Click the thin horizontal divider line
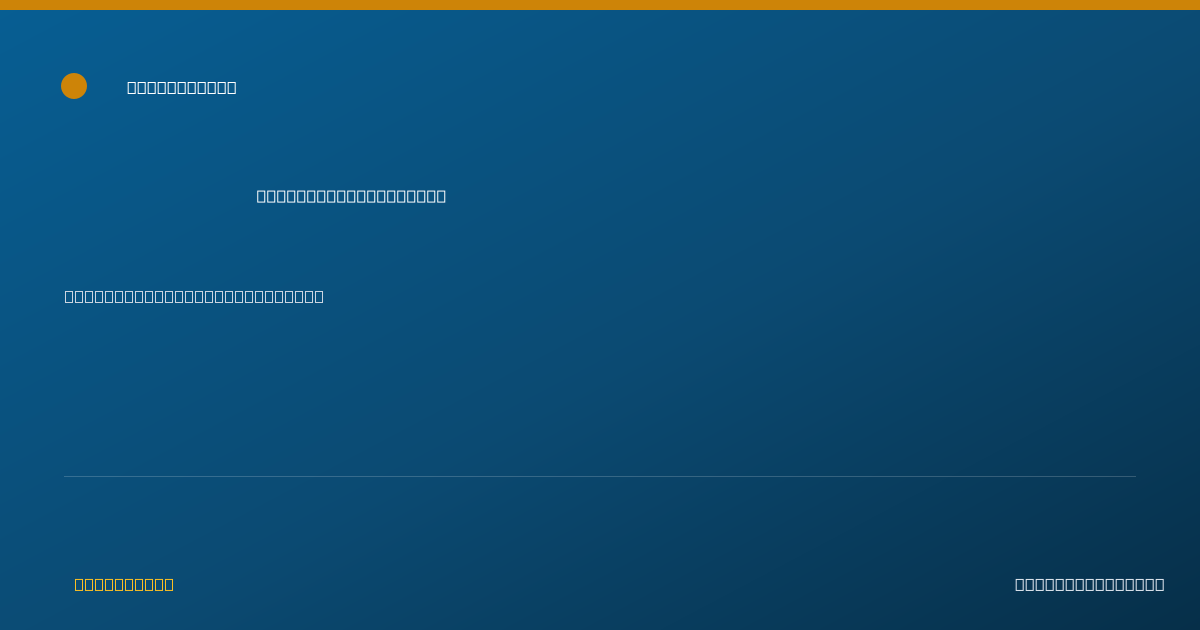The image size is (1200, 630). pyautogui.click(x=600, y=476)
